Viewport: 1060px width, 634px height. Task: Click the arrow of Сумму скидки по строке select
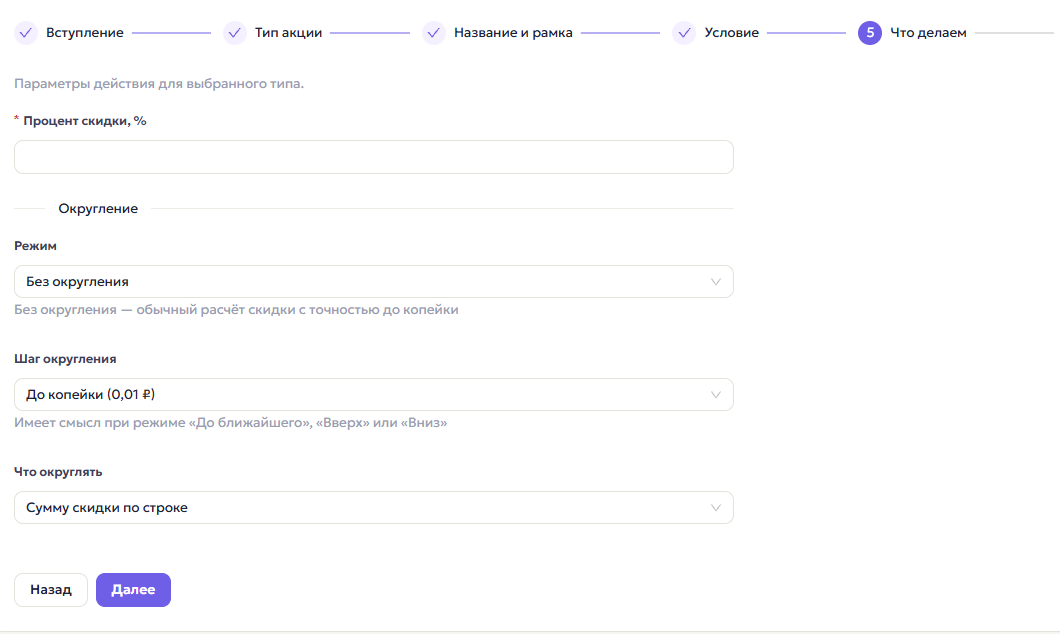pyautogui.click(x=715, y=508)
